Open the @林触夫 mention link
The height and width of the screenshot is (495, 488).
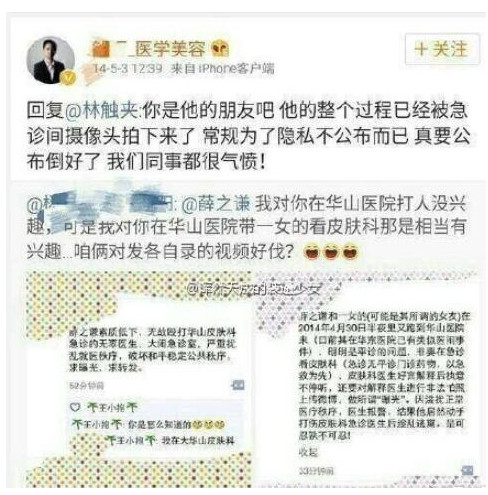[102, 110]
